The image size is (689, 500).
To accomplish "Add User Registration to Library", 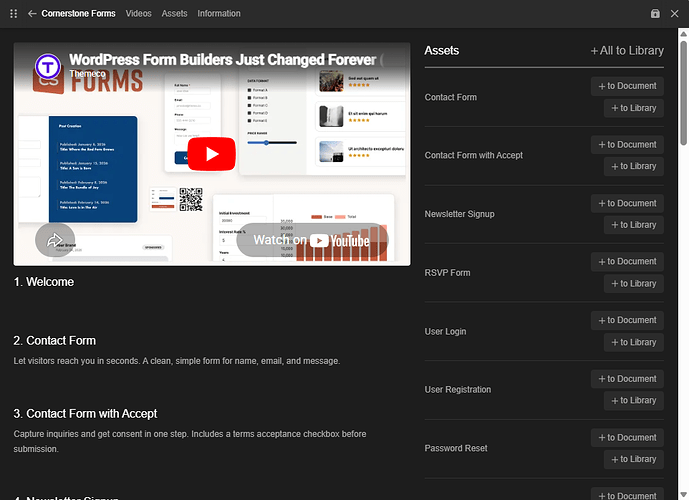I will [634, 401].
